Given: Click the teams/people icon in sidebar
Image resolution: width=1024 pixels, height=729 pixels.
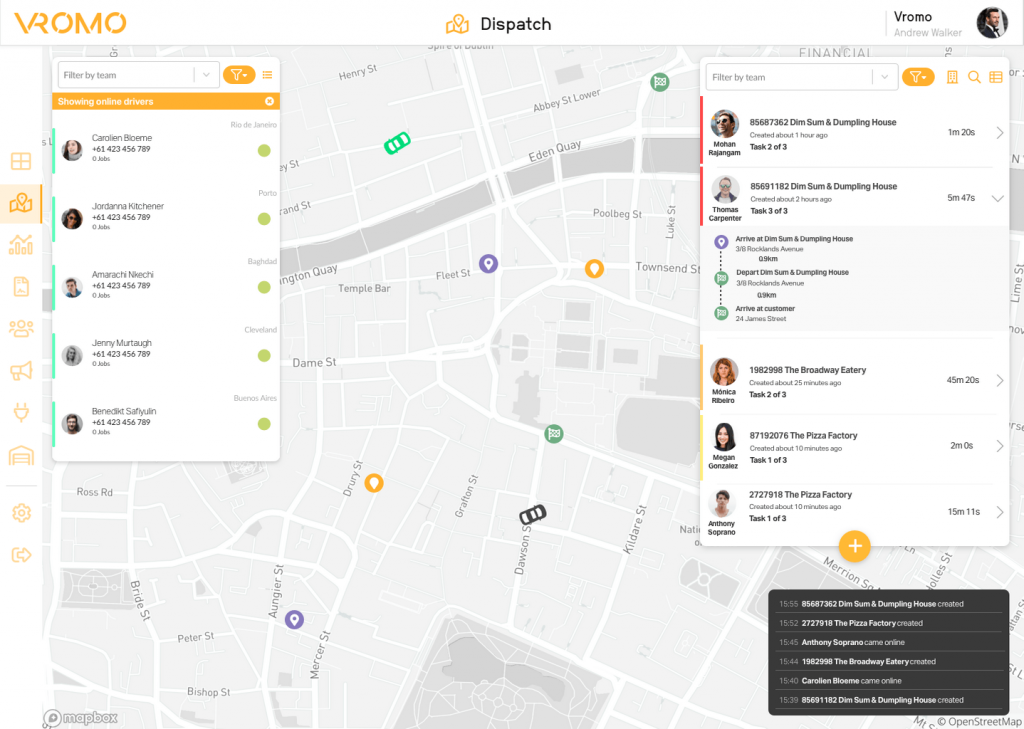Looking at the screenshot, I should click(20, 328).
